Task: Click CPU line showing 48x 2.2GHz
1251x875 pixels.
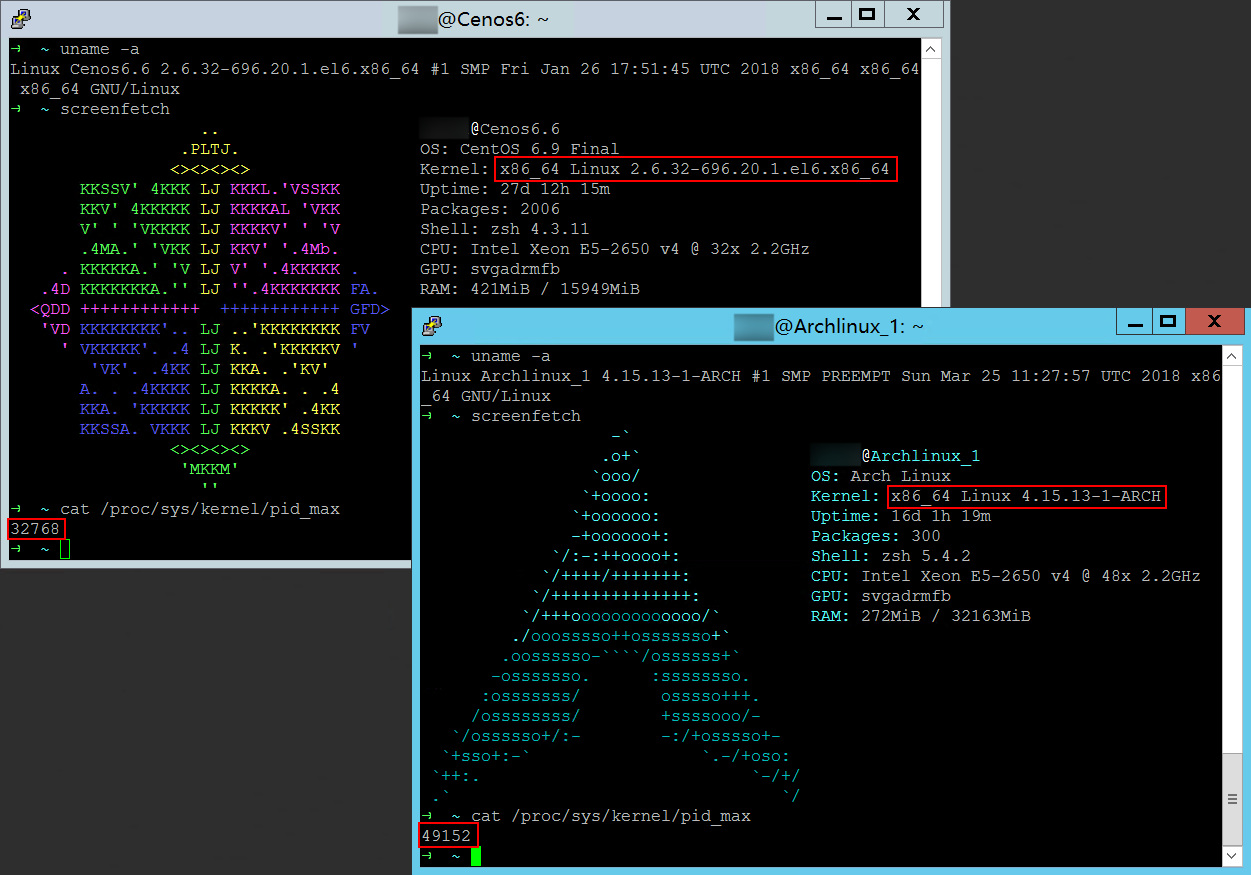Action: point(1006,576)
